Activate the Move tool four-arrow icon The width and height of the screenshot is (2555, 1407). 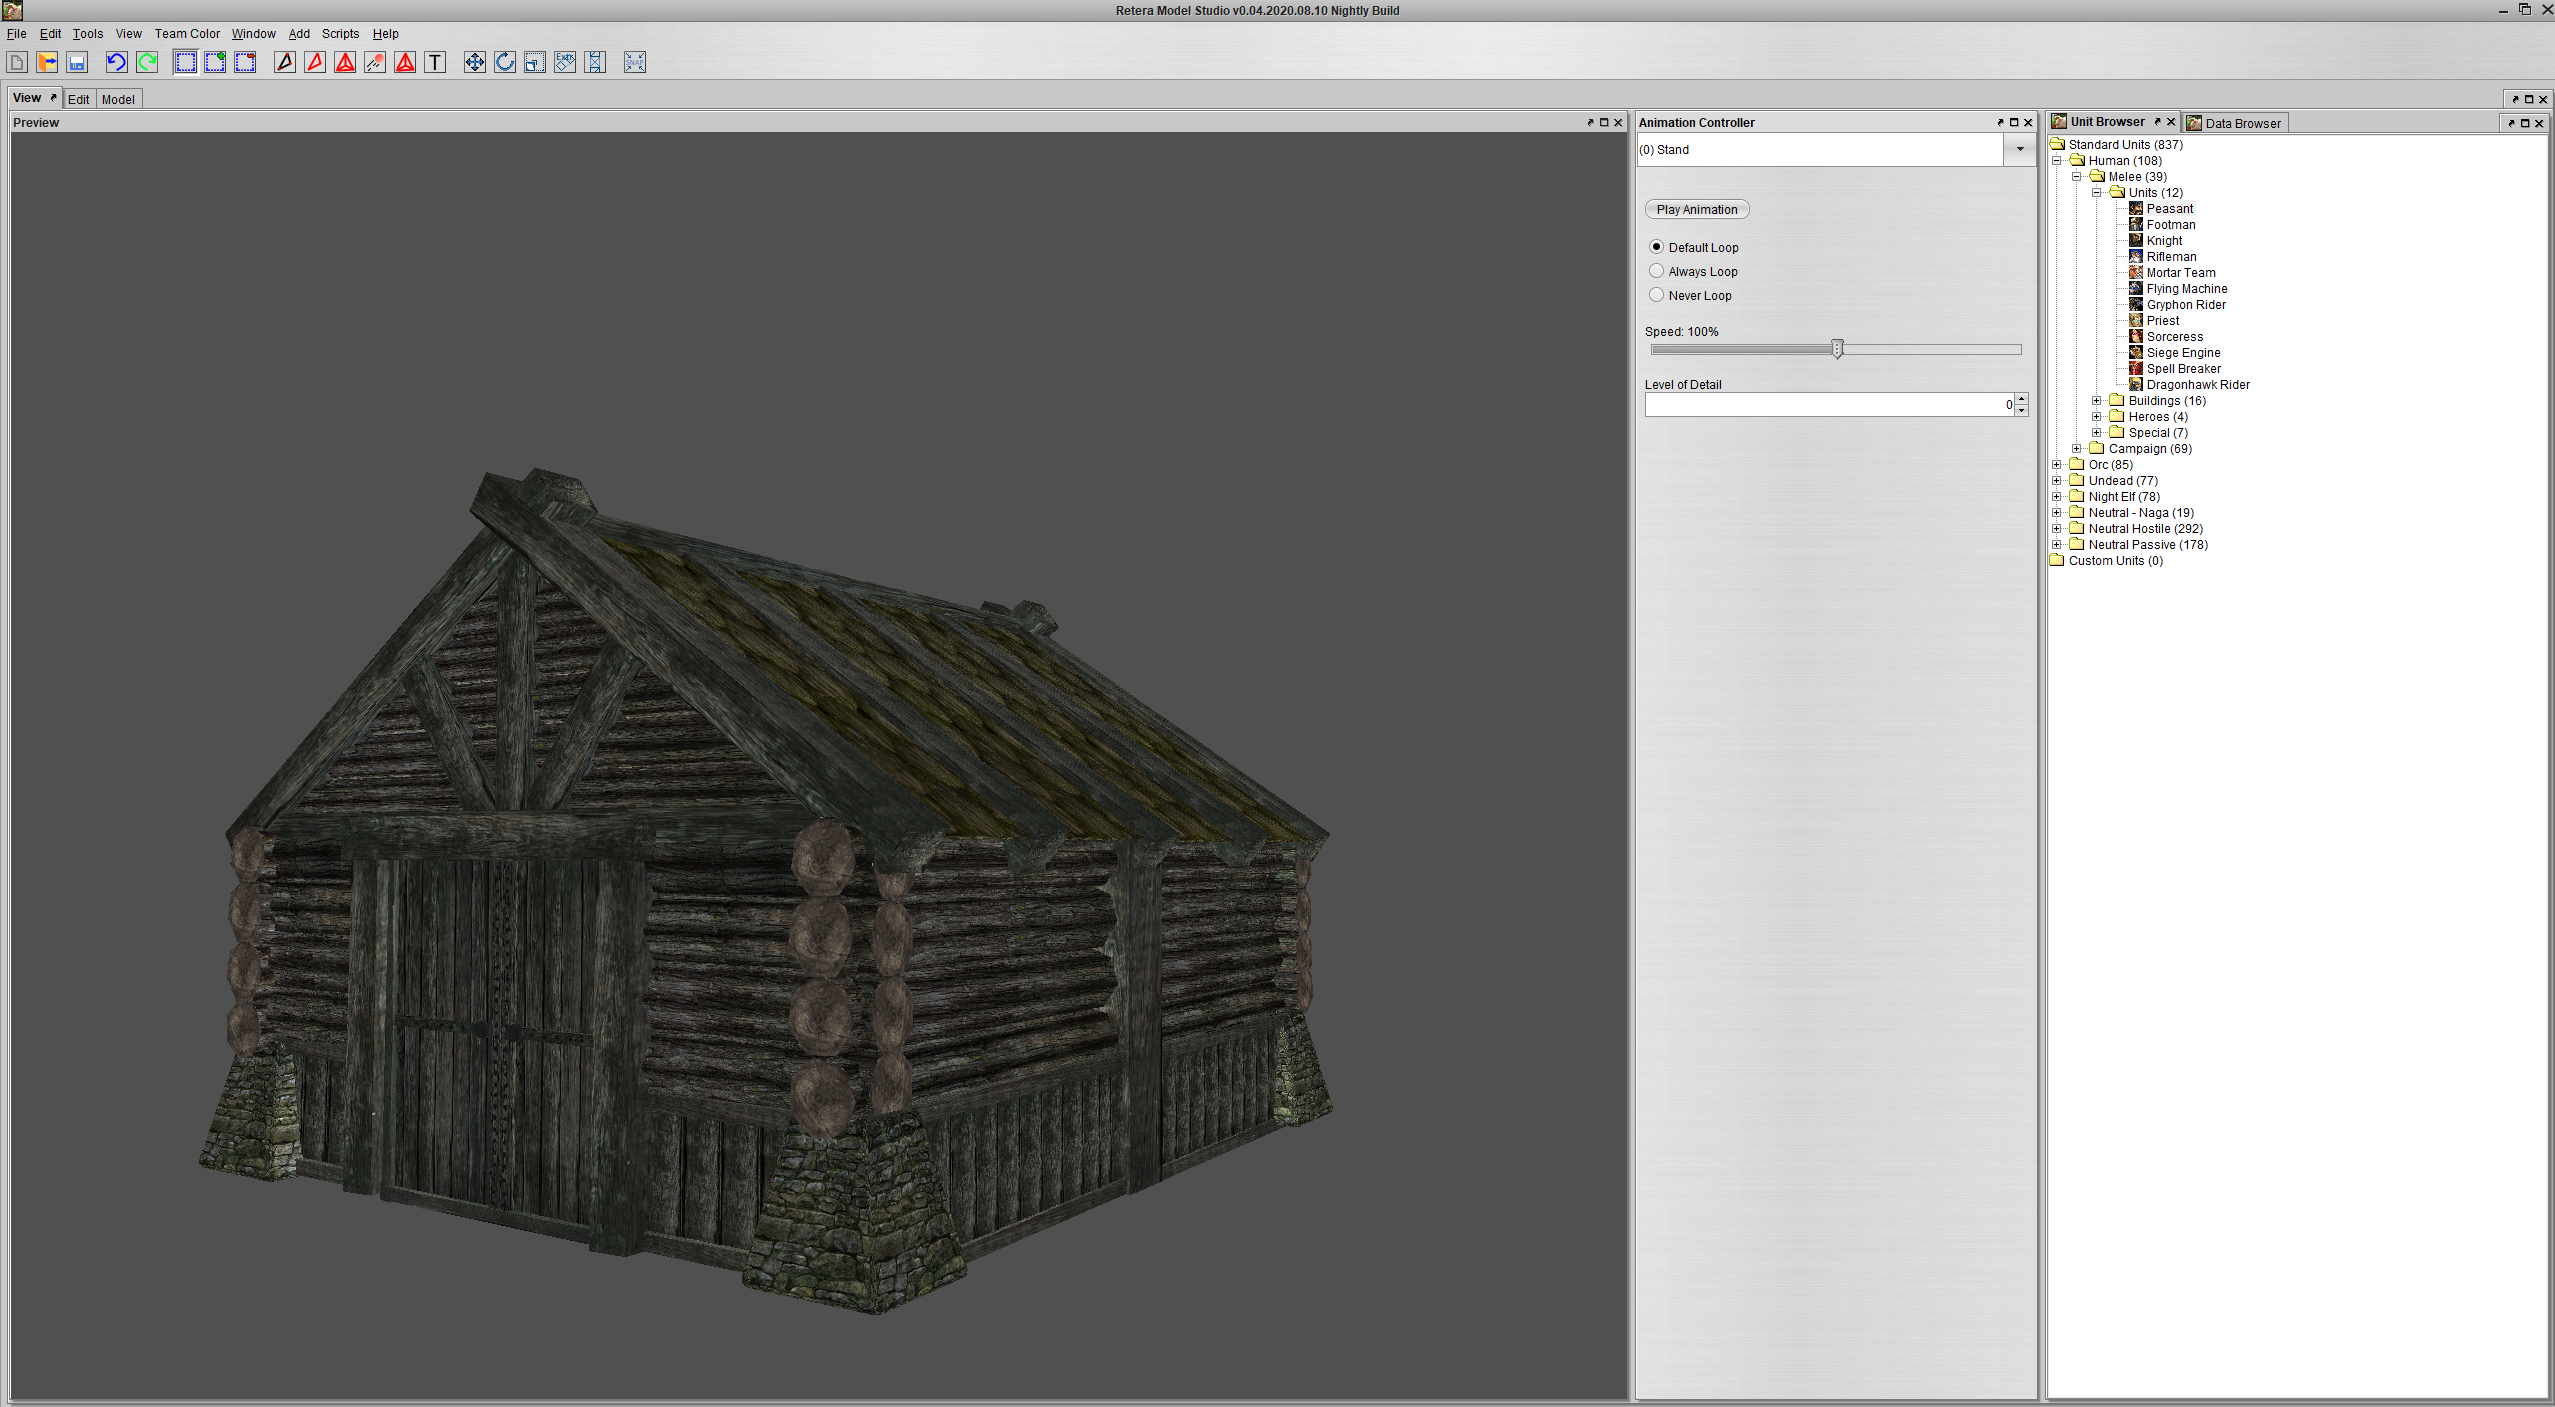click(475, 62)
